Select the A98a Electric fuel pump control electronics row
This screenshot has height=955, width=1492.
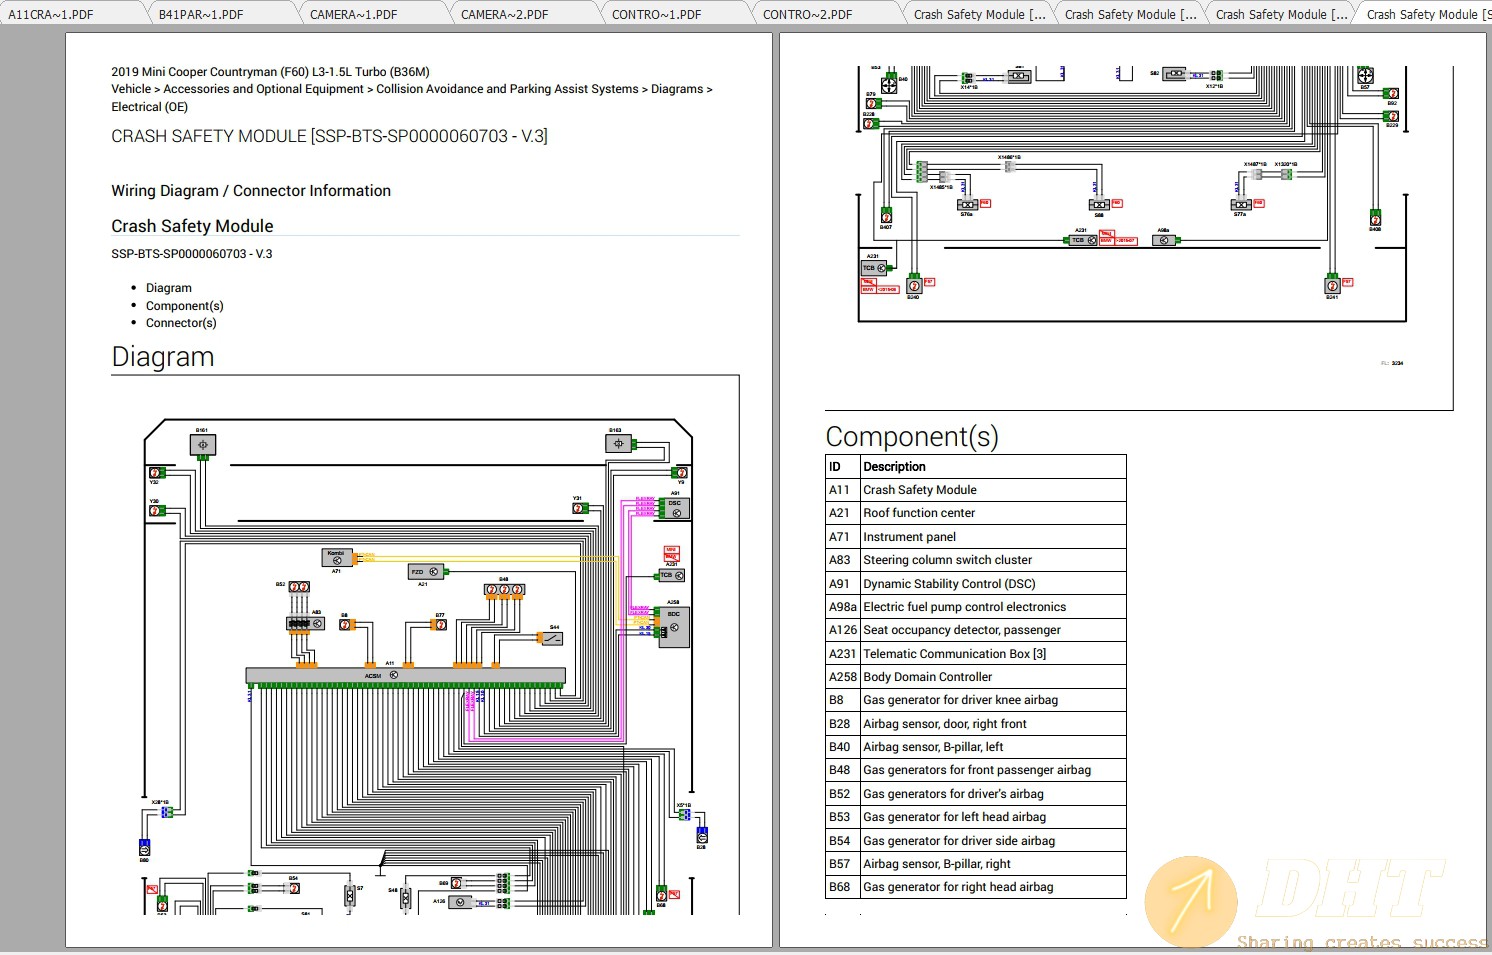click(x=976, y=607)
